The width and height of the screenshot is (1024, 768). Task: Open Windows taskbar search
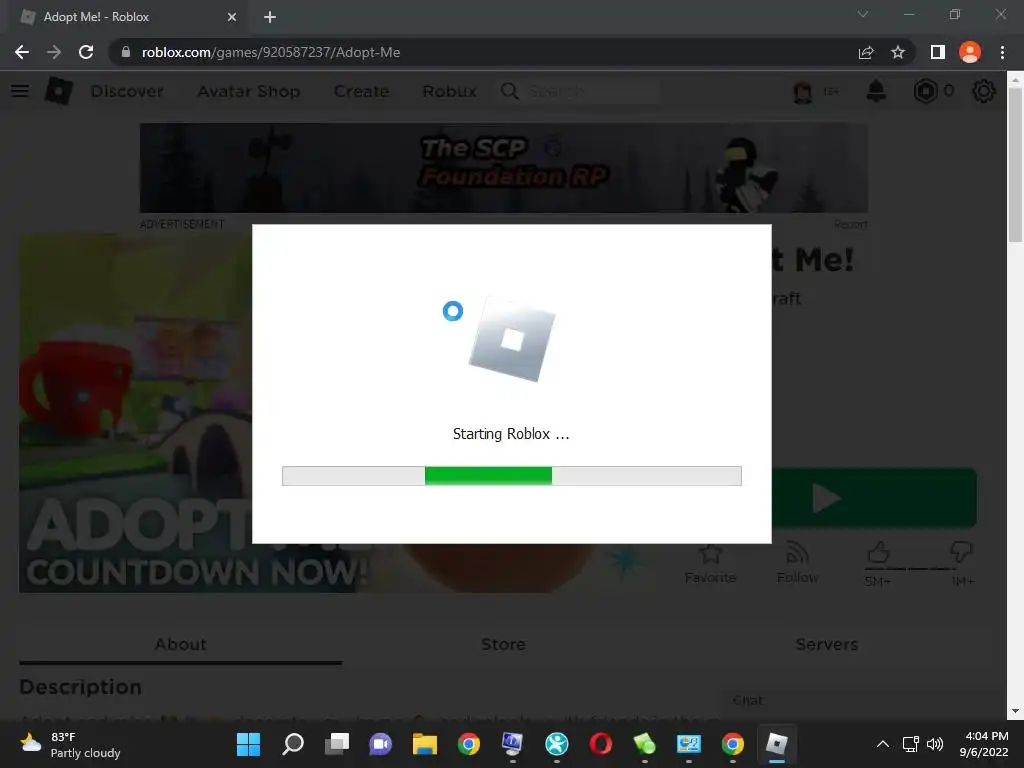click(x=293, y=744)
